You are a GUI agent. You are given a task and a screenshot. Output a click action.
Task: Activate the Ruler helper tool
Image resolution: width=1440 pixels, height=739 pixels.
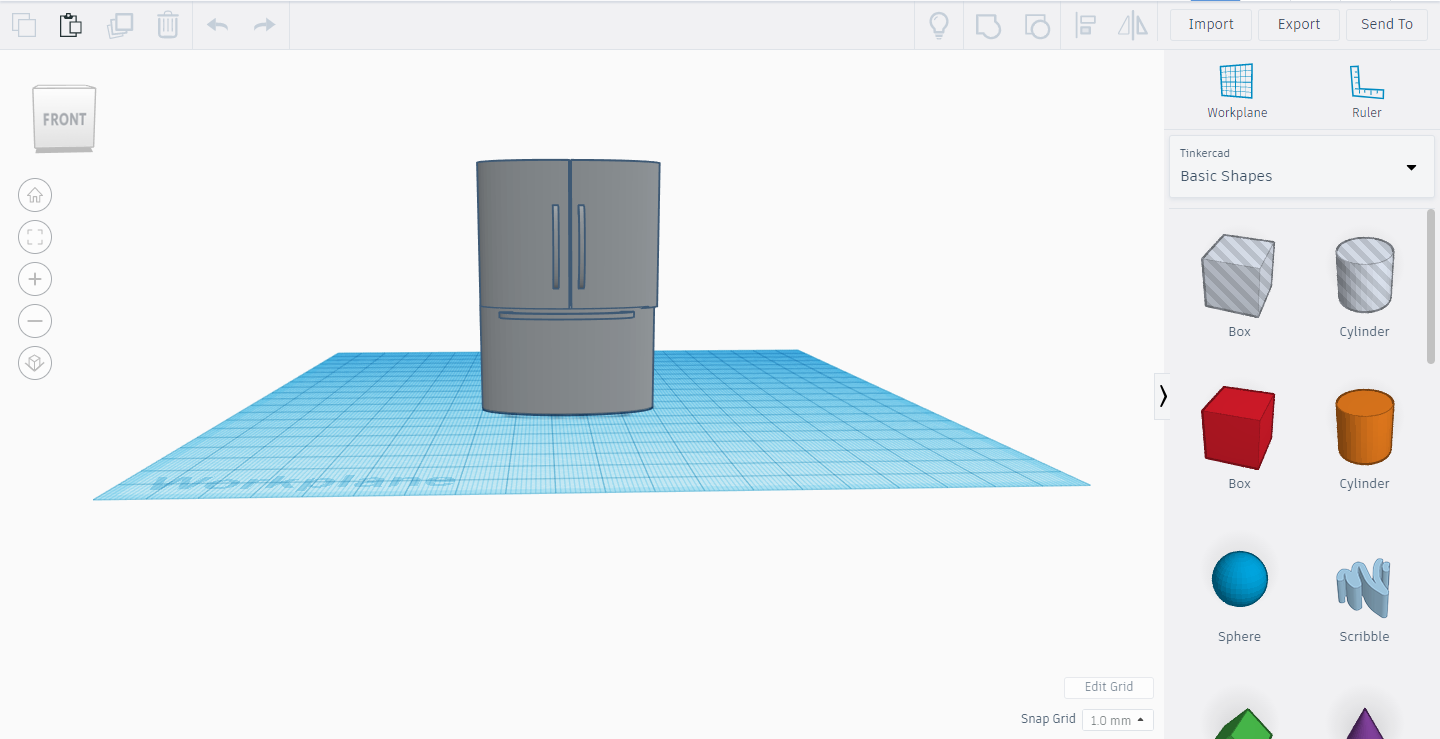tap(1367, 90)
